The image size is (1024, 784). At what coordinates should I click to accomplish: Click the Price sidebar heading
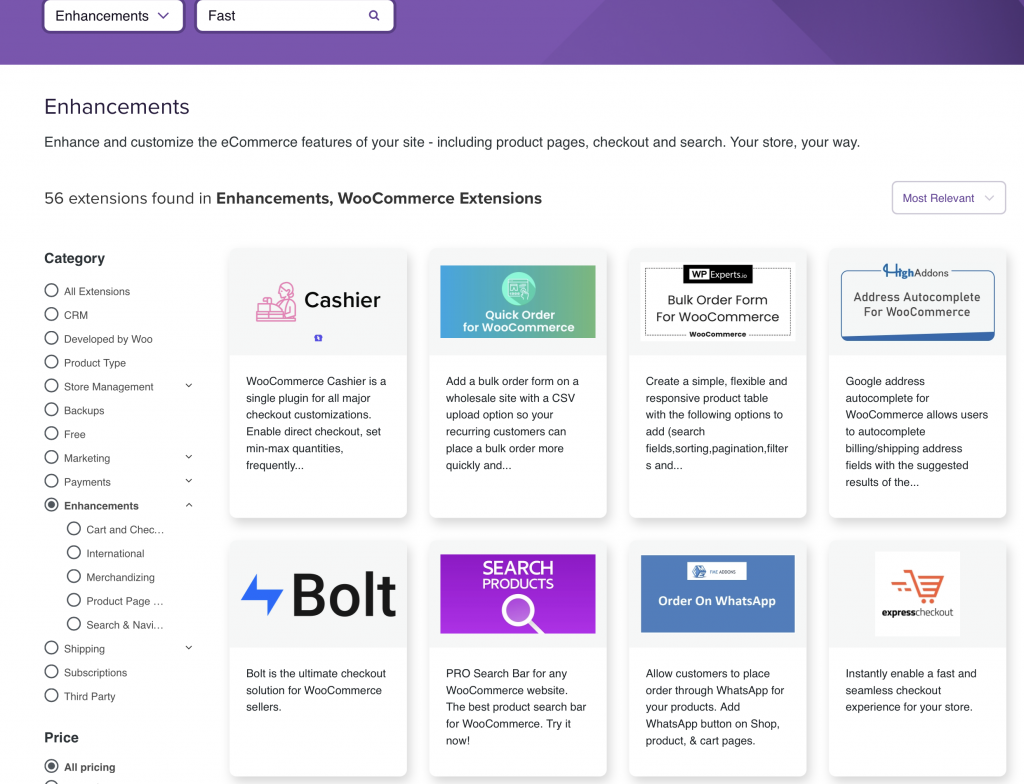click(61, 737)
